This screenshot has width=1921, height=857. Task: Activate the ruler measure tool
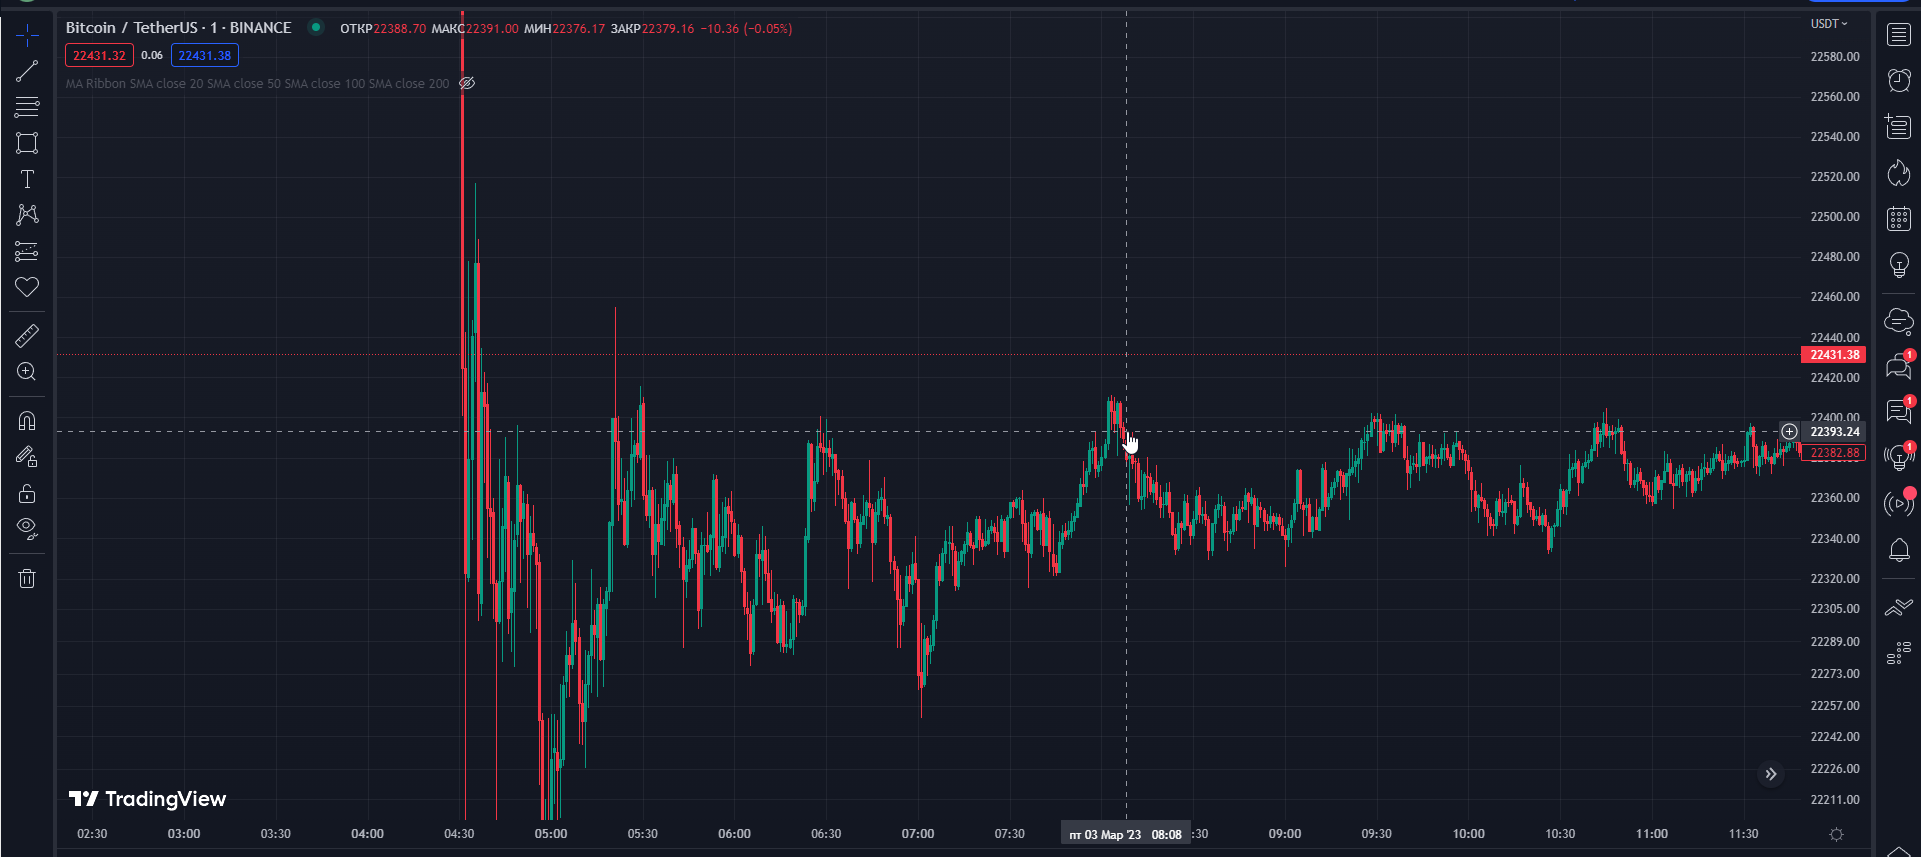pyautogui.click(x=27, y=335)
